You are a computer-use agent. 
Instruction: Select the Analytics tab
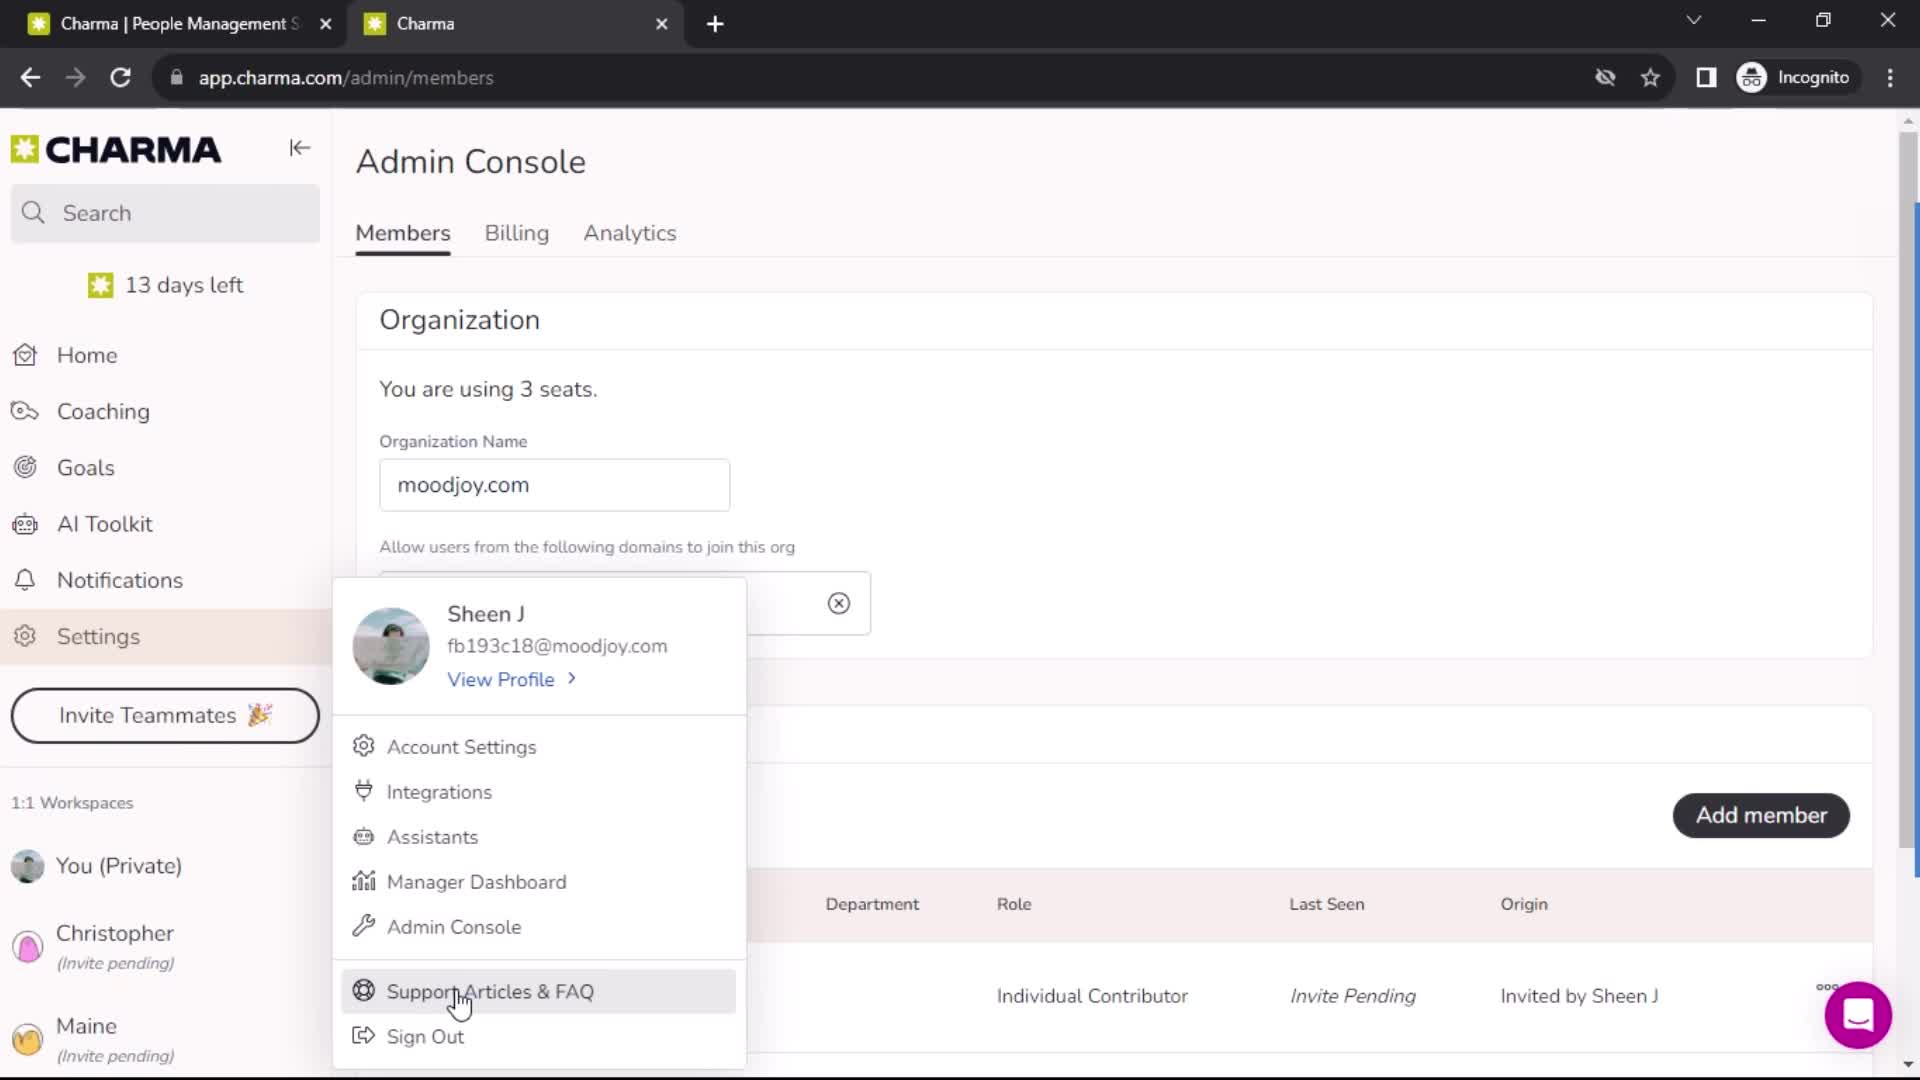629,232
